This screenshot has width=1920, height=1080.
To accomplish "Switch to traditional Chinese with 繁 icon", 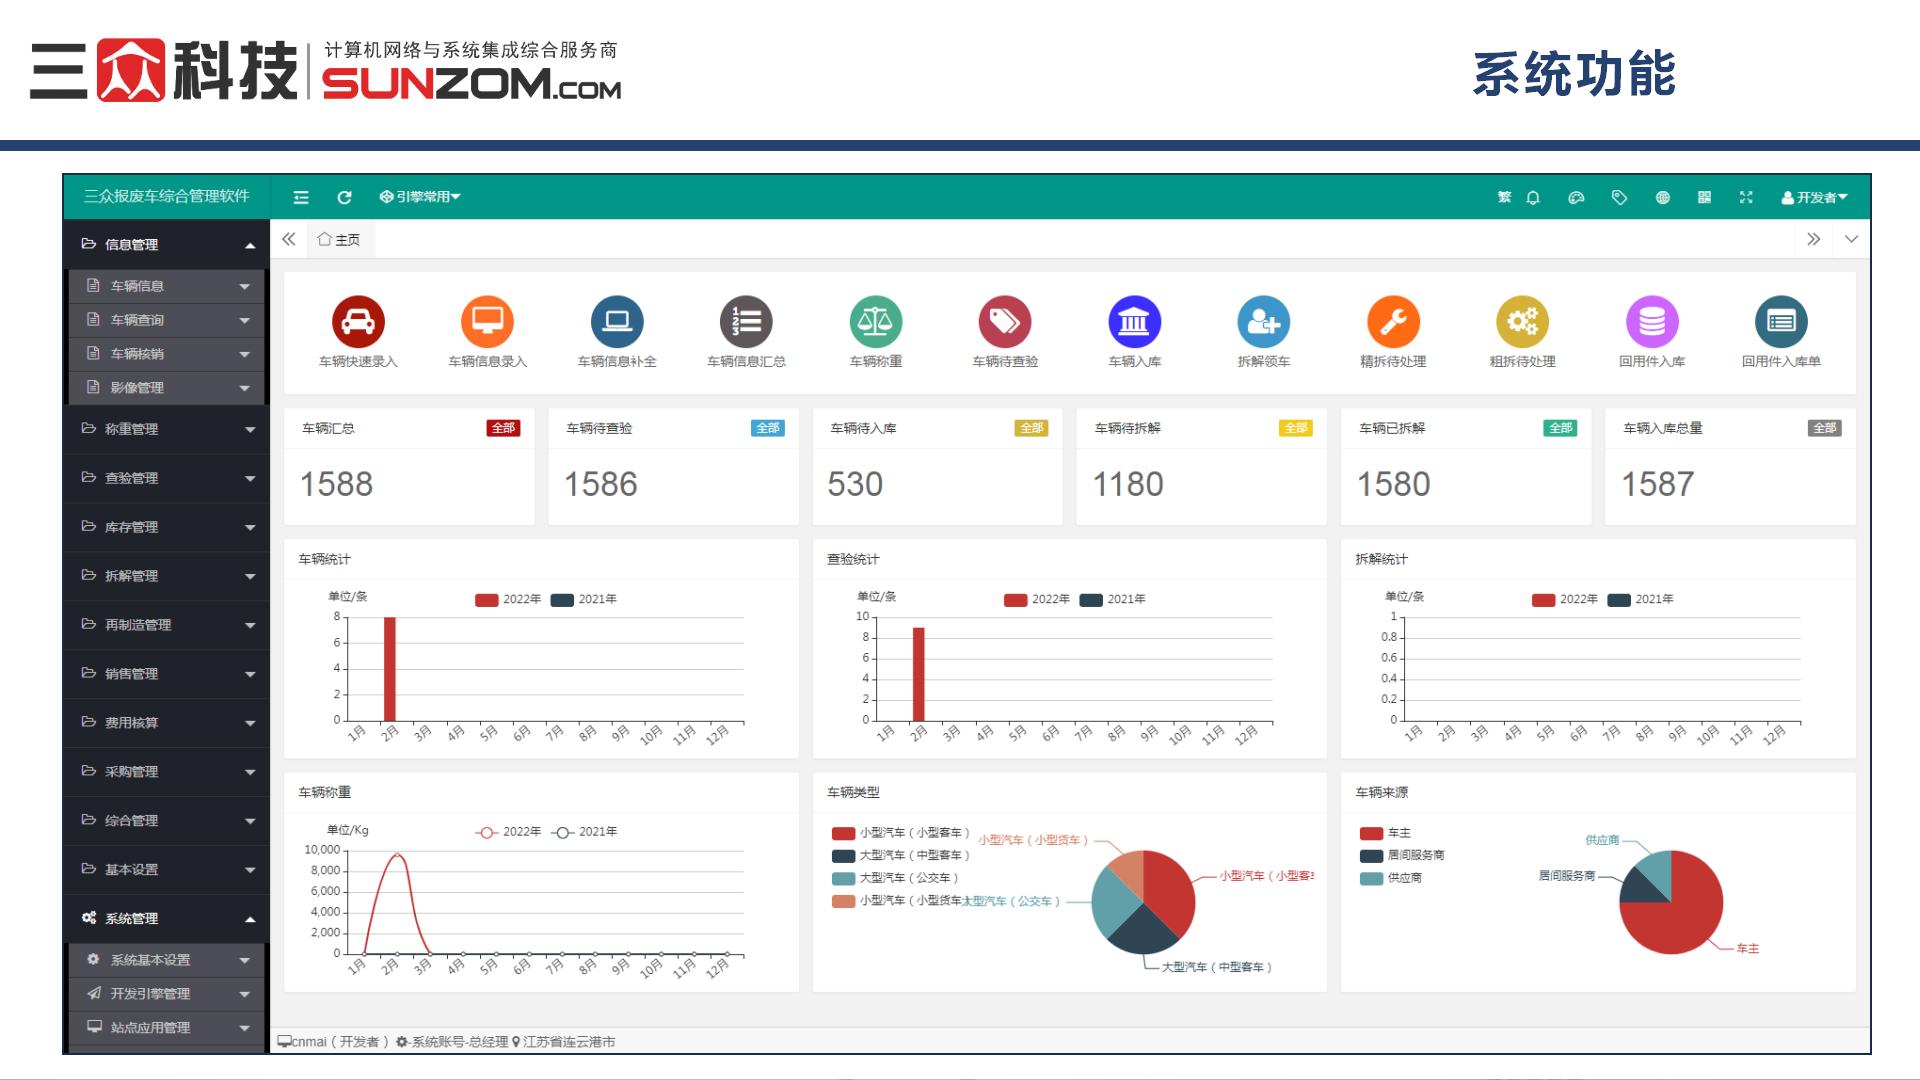I will pos(1504,197).
